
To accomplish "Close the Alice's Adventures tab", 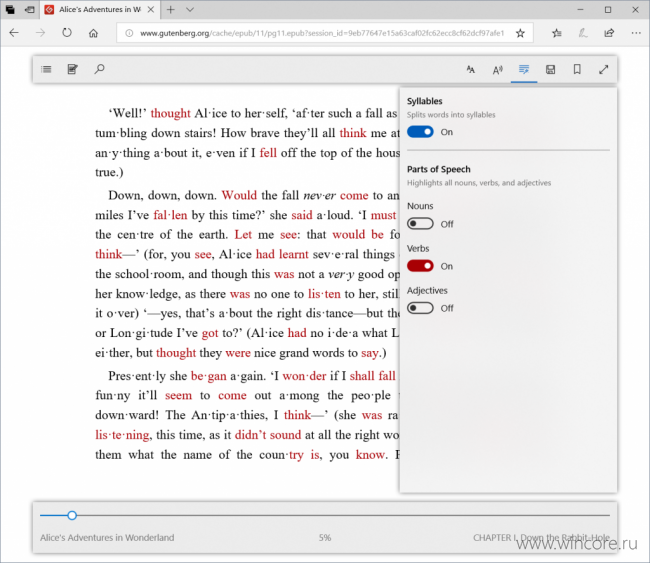I will 151,10.
